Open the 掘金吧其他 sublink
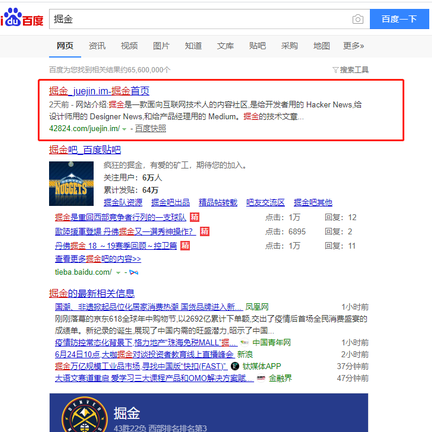432x432 pixels. pos(313,202)
